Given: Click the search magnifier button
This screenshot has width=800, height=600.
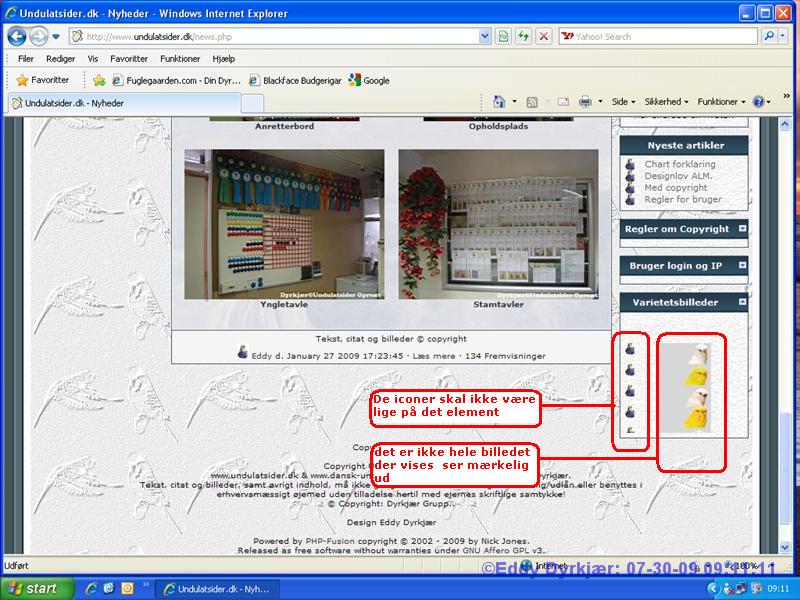Looking at the screenshot, I should pos(769,36).
